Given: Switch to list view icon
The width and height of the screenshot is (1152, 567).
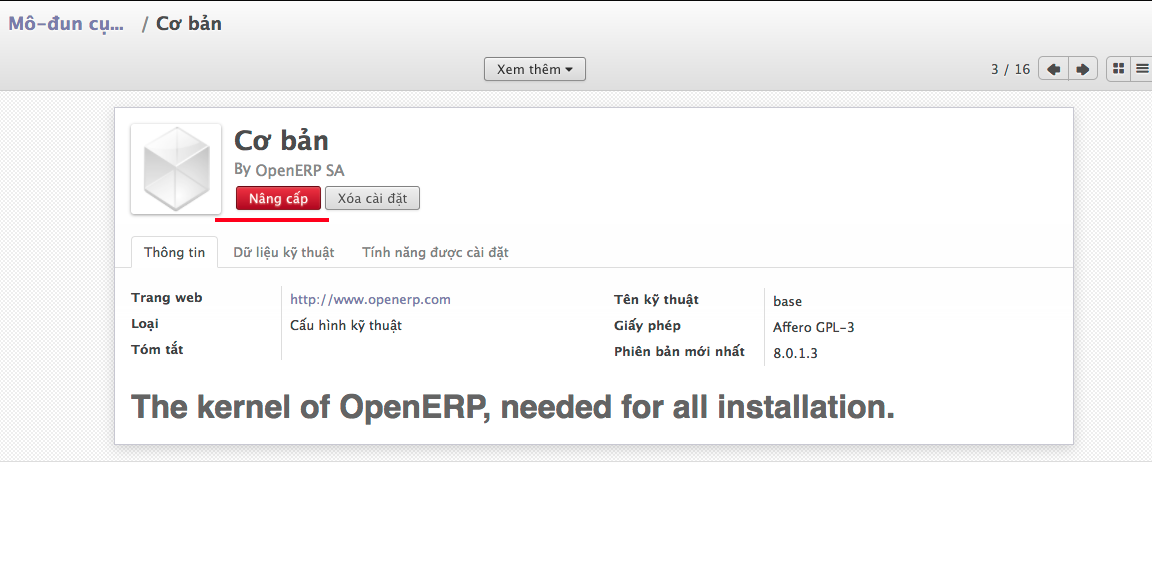Looking at the screenshot, I should 1142,69.
